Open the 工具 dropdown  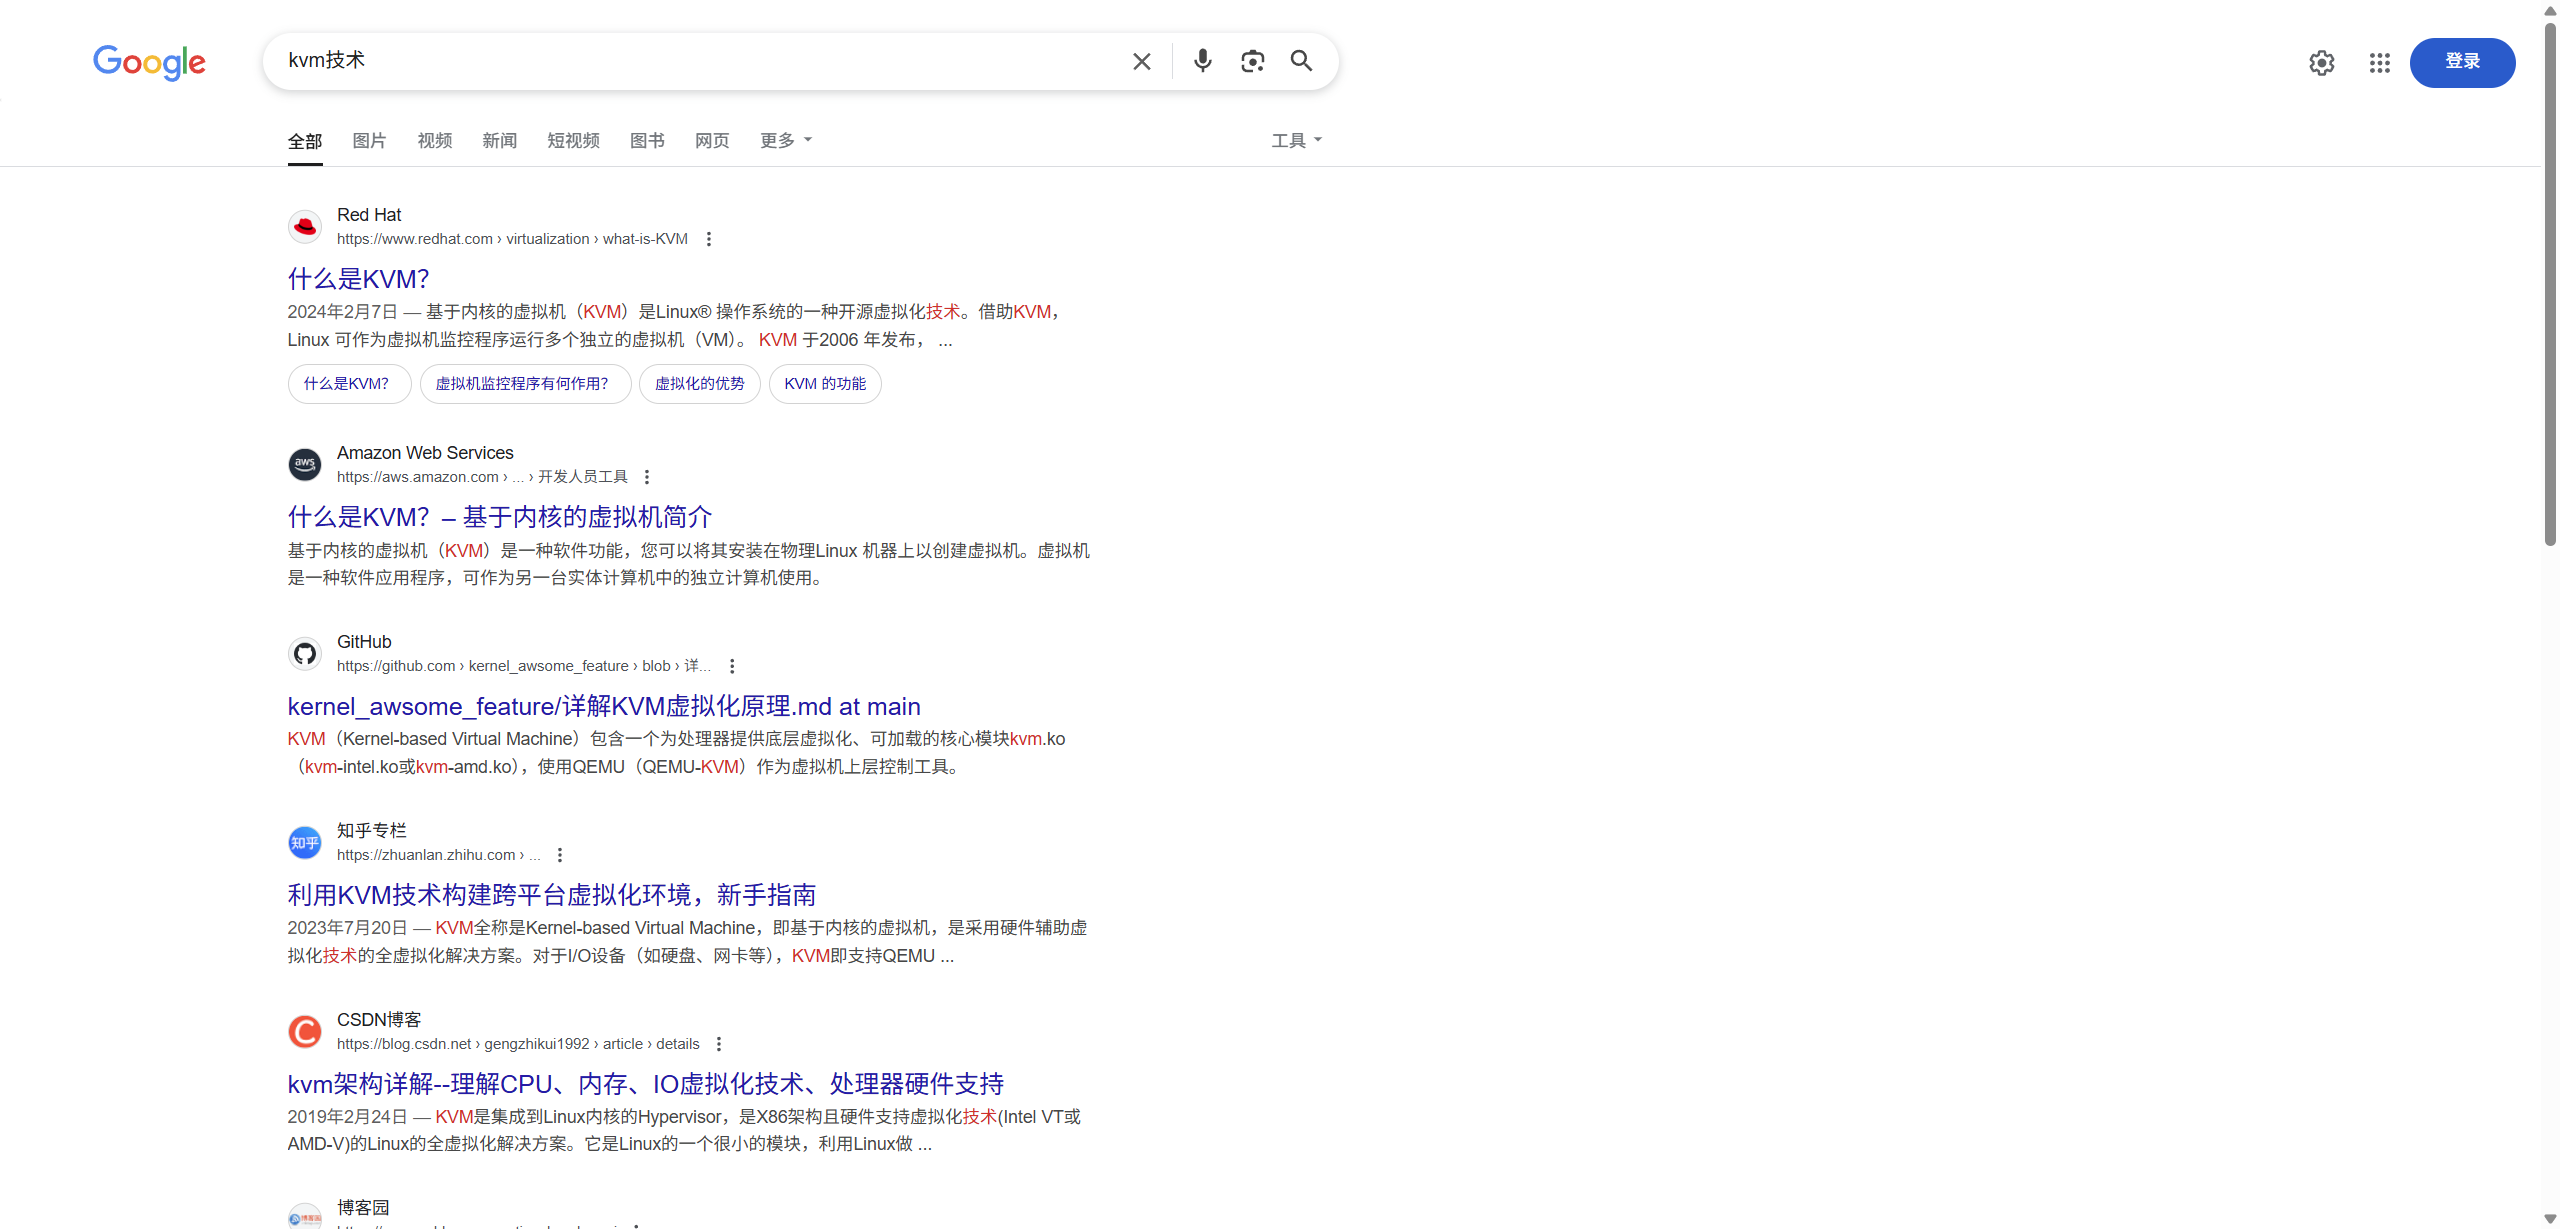(x=1297, y=141)
